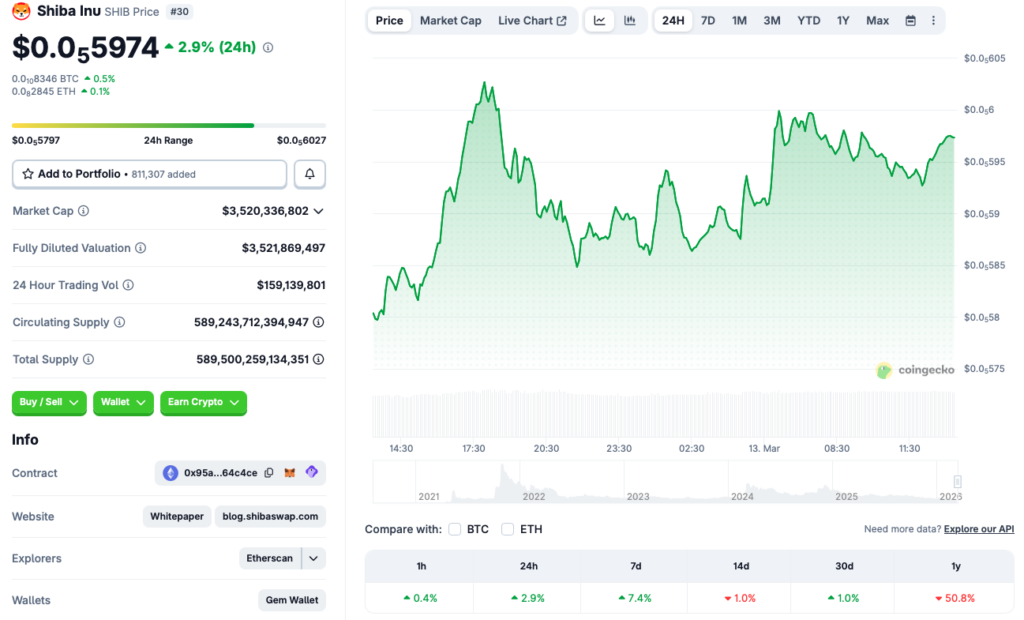Open the Buy / Sell dropdown
Viewport: 1024px width, 620px height.
(48, 403)
